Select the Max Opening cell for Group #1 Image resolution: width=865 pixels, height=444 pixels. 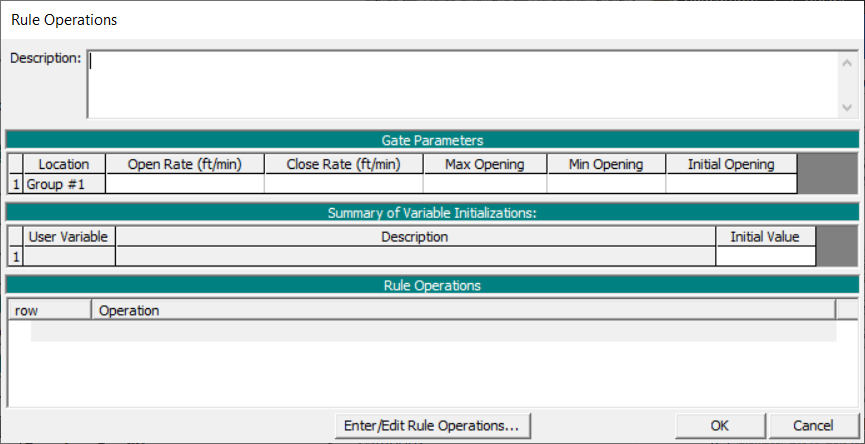click(x=485, y=184)
